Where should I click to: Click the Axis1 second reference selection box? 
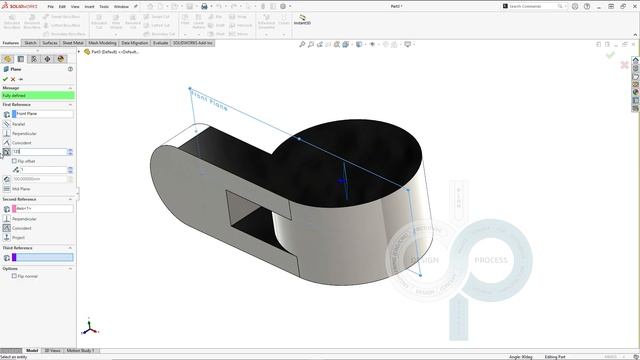[42, 209]
